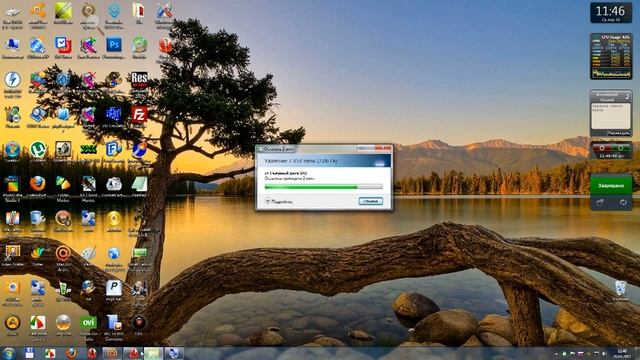Screen dimensions: 640x360
Task: Switch to Firefox in the taskbar
Action: [71, 353]
